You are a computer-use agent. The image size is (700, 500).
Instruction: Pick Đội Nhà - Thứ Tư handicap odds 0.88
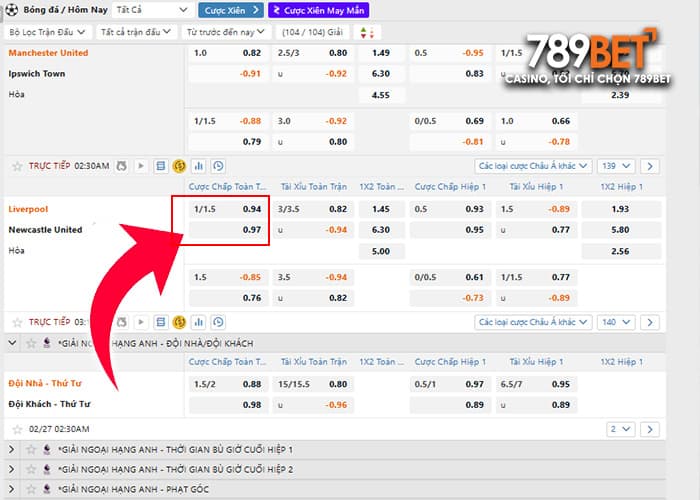pyautogui.click(x=228, y=384)
